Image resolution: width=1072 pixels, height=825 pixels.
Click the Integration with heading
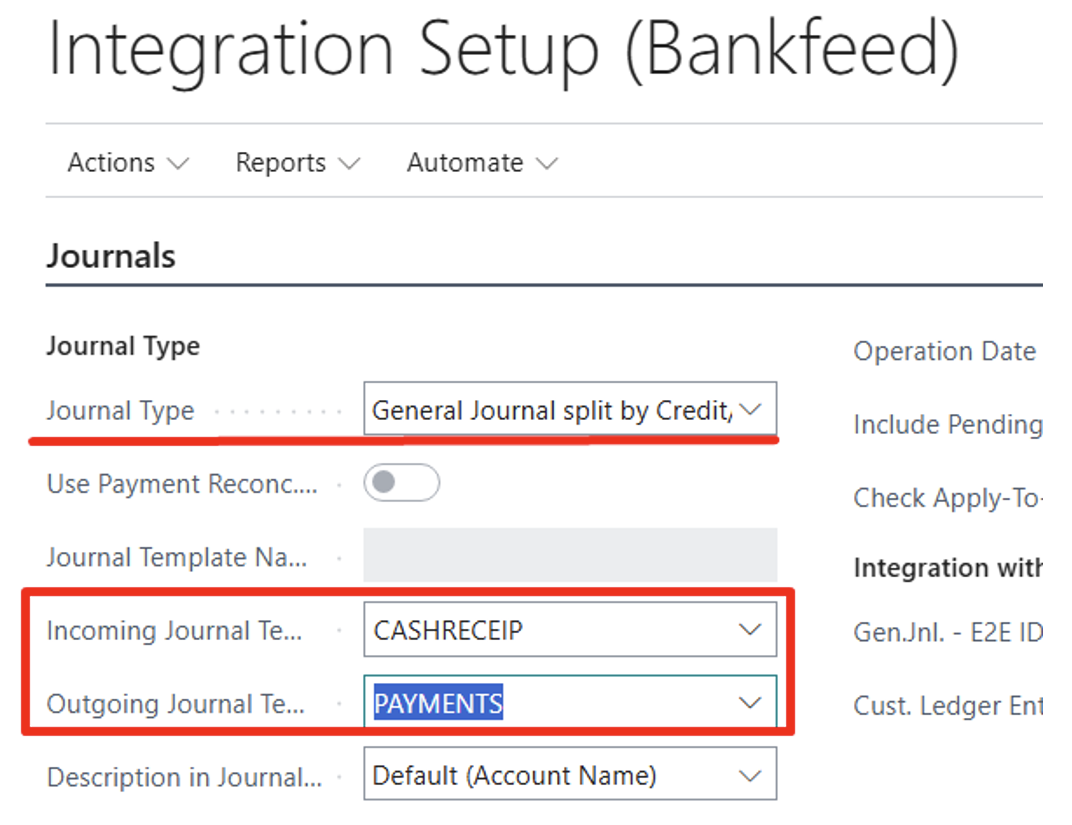(x=948, y=567)
